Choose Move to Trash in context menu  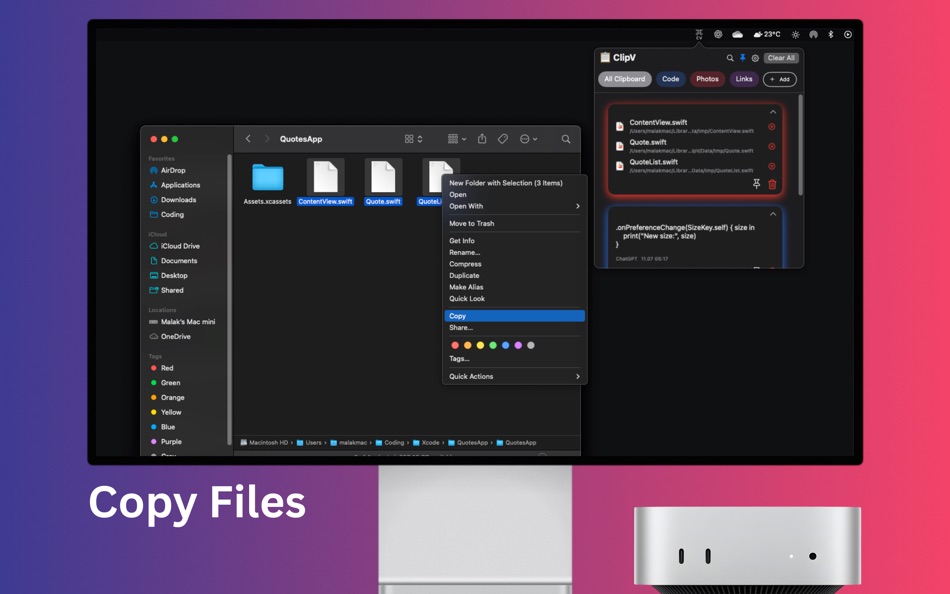[514, 224]
